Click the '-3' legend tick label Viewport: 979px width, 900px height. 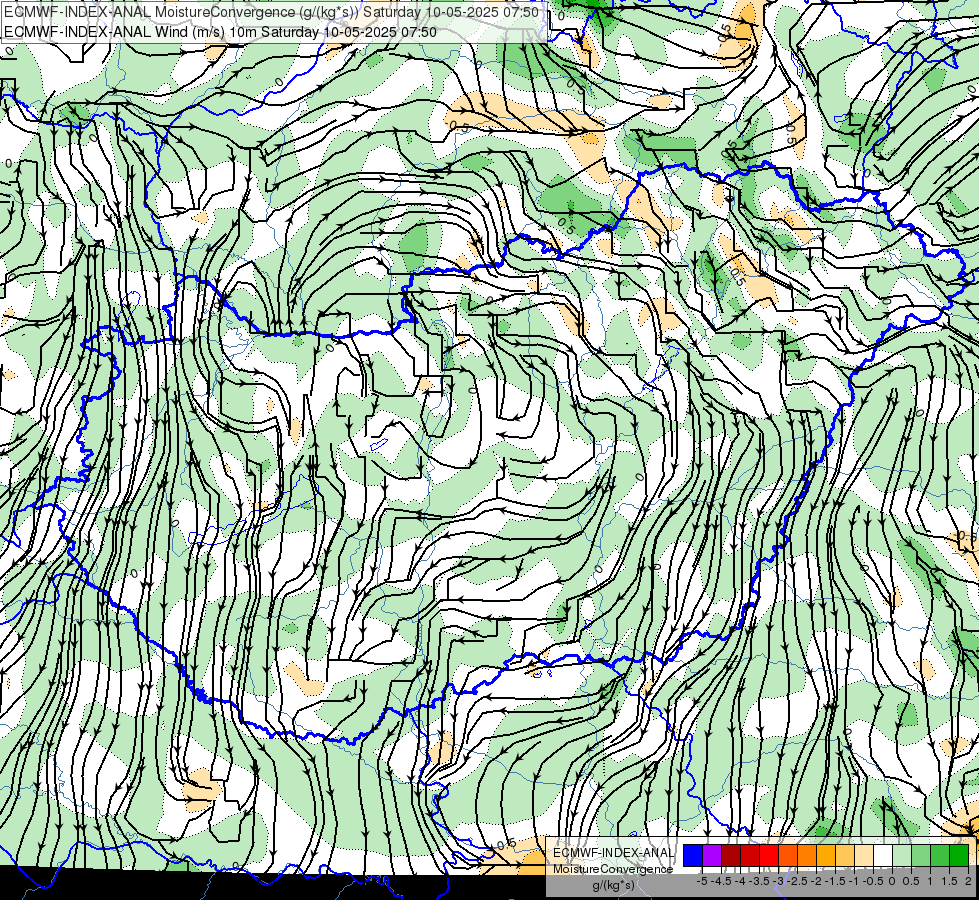(778, 881)
